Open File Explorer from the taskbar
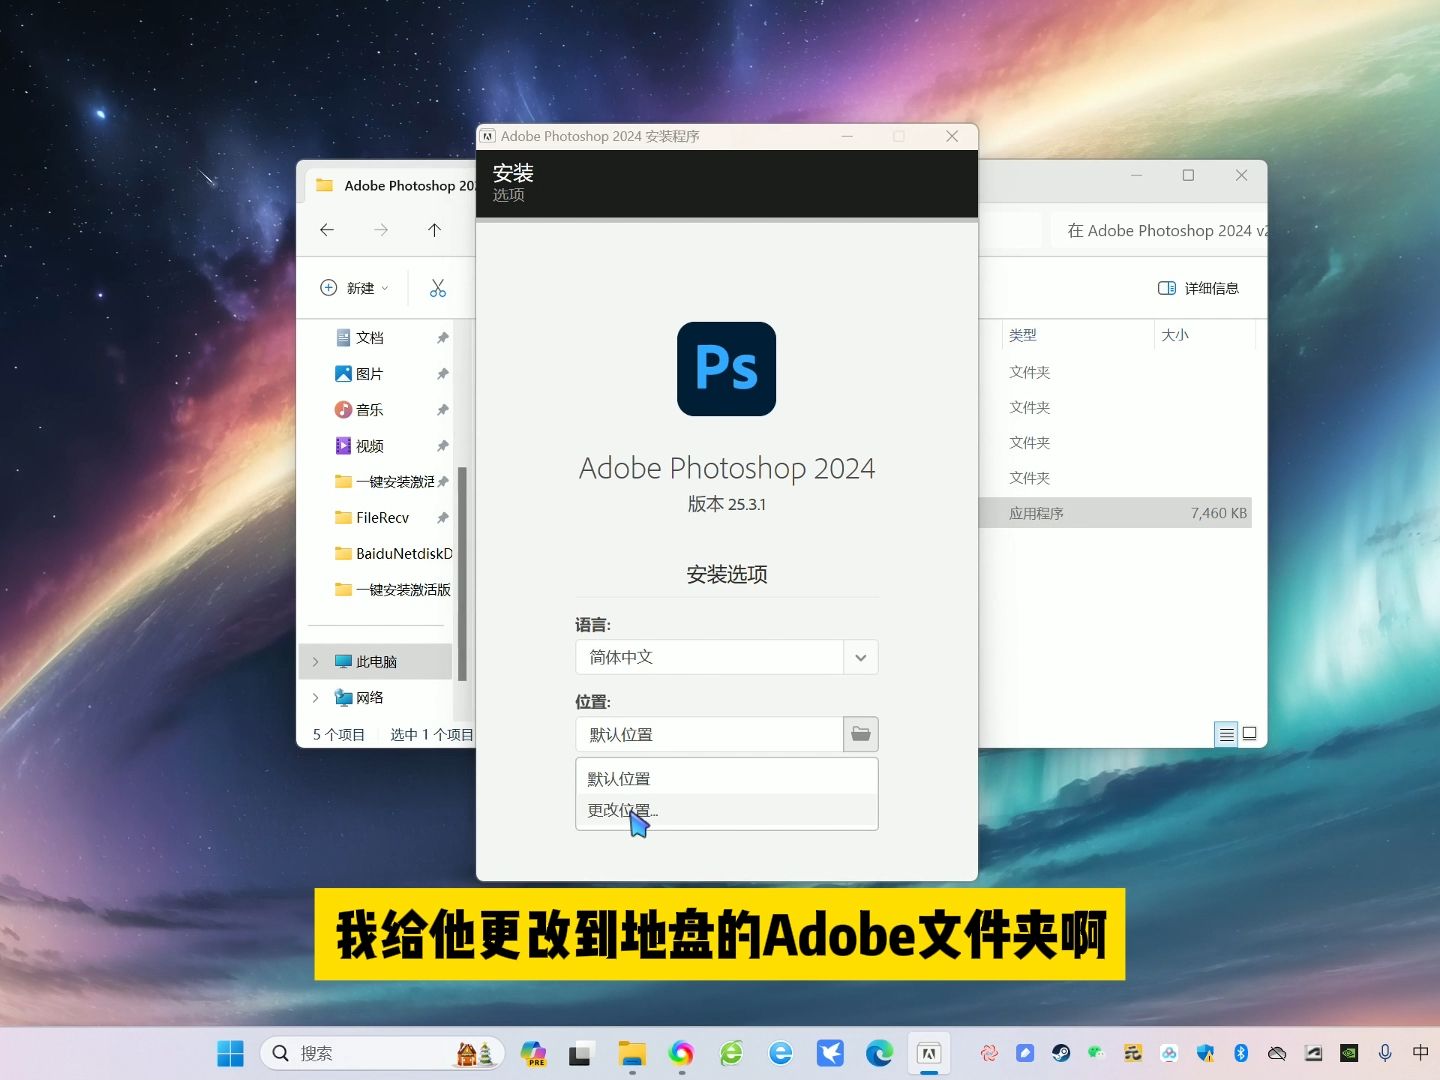This screenshot has width=1440, height=1080. click(632, 1053)
